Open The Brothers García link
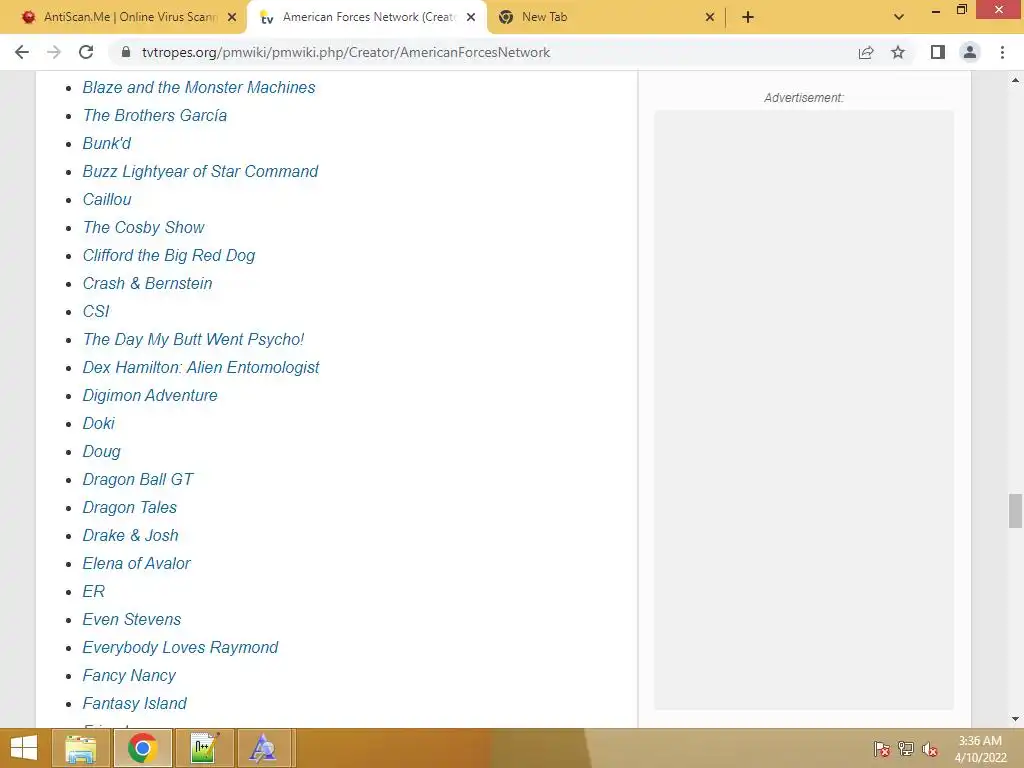The image size is (1024, 768). coord(155,116)
